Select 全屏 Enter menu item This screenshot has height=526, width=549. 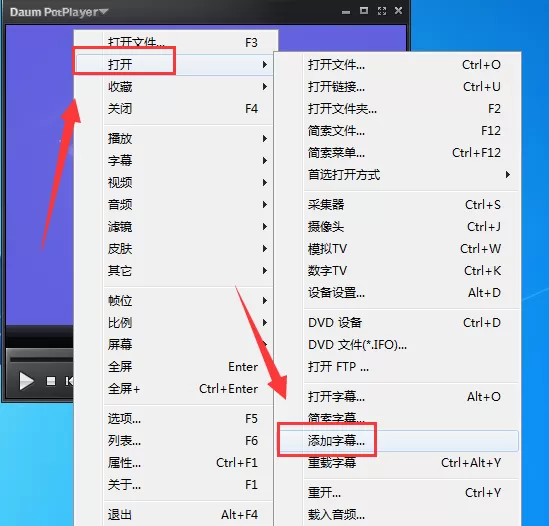174,367
